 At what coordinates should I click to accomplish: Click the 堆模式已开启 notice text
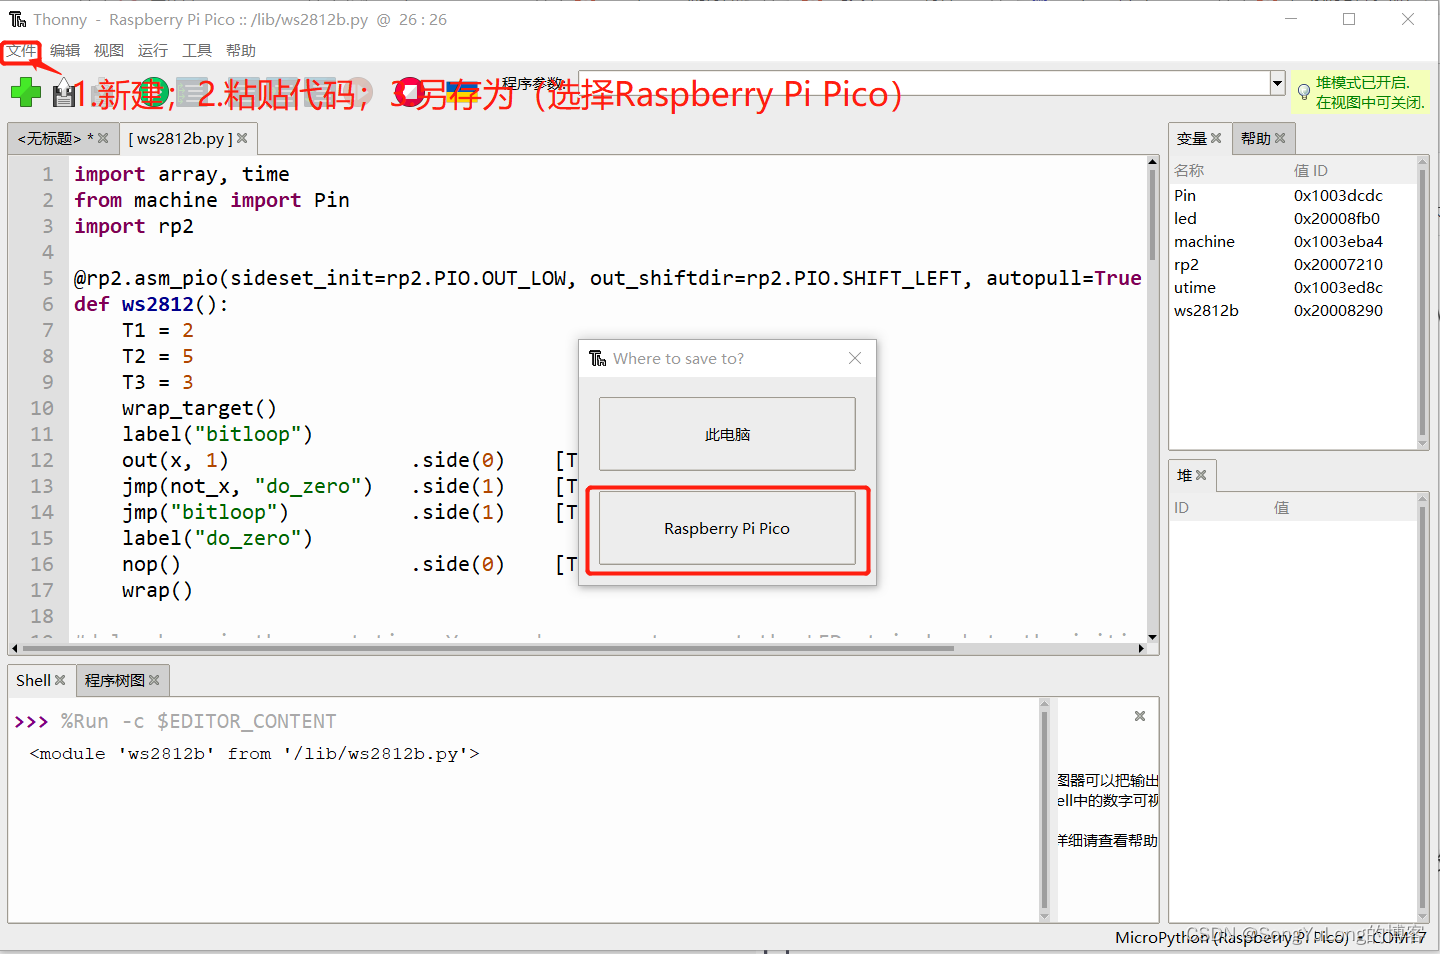pyautogui.click(x=1369, y=92)
